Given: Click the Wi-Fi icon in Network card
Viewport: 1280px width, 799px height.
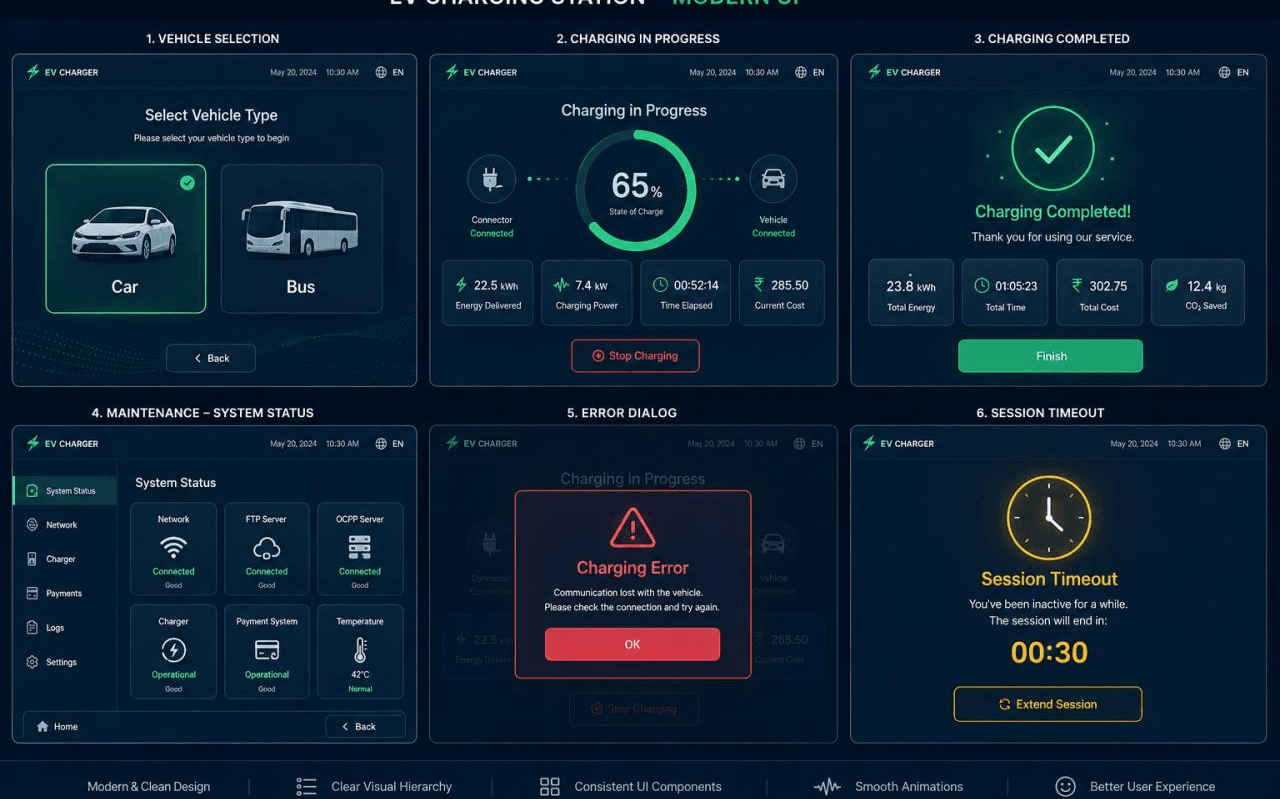Looking at the screenshot, I should click(173, 547).
